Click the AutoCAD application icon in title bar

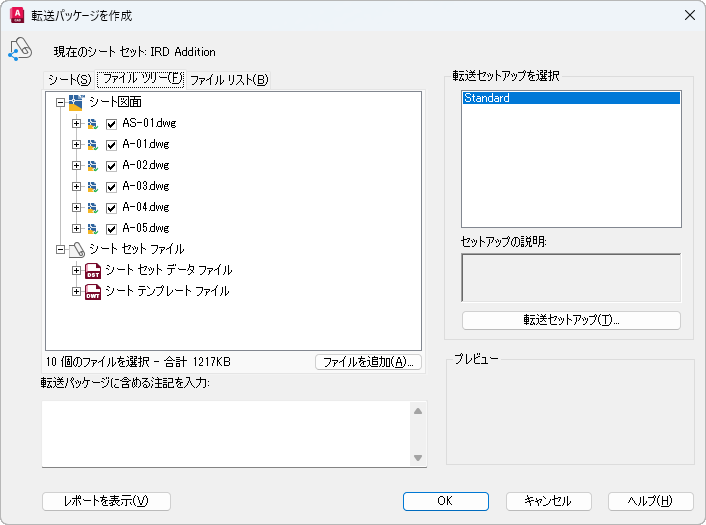(x=17, y=16)
